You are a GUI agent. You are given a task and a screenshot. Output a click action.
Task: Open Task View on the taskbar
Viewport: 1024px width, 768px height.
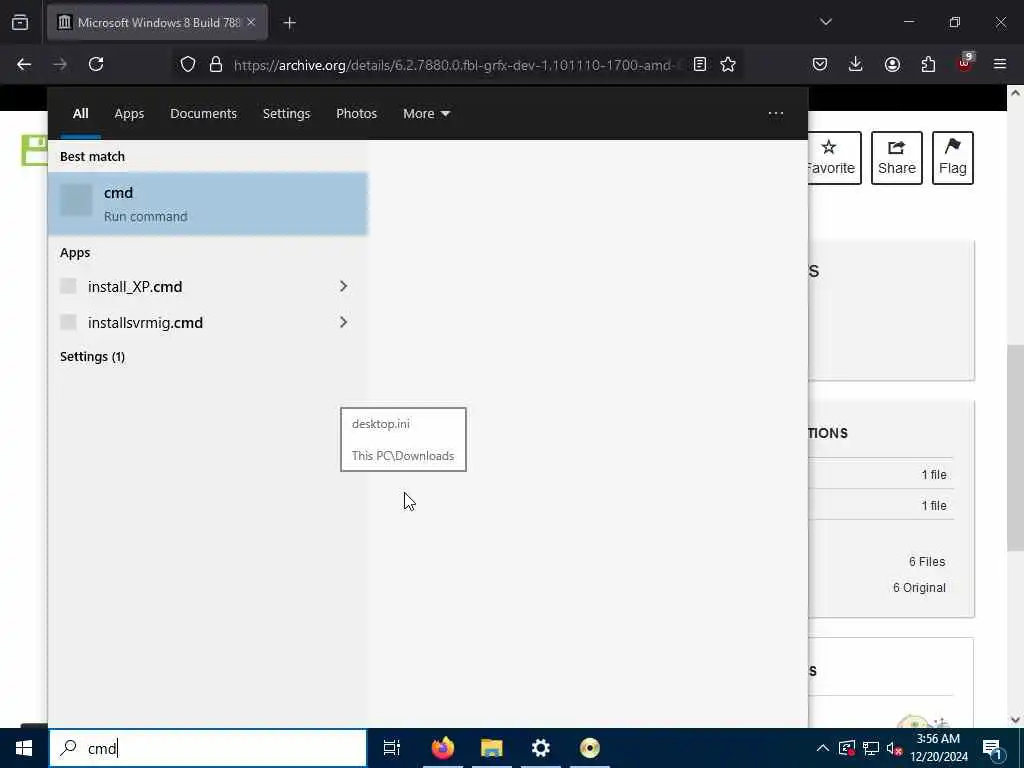pos(392,748)
